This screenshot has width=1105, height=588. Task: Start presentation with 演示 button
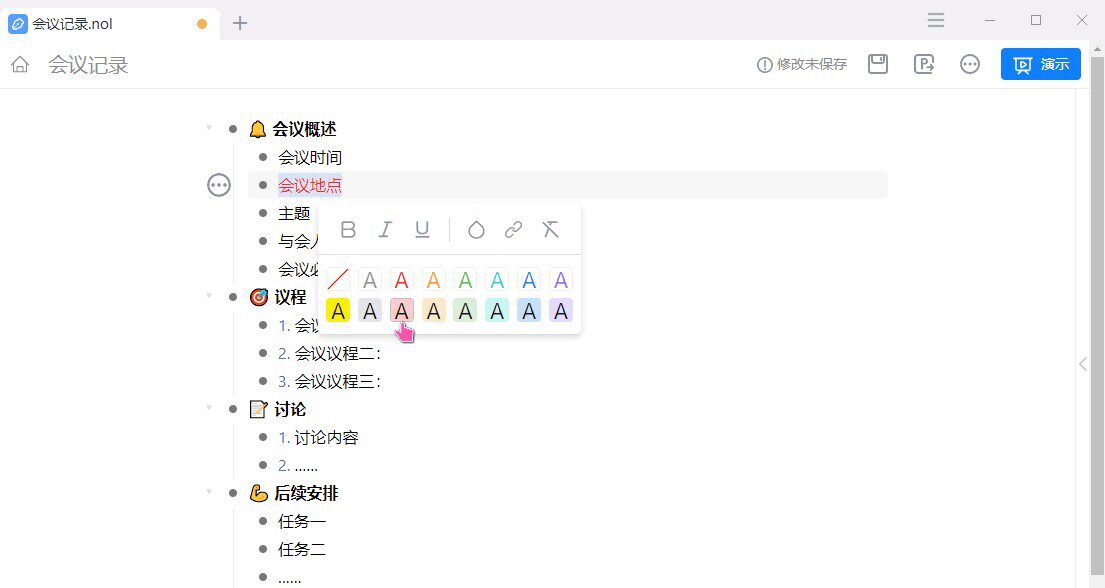click(1040, 64)
